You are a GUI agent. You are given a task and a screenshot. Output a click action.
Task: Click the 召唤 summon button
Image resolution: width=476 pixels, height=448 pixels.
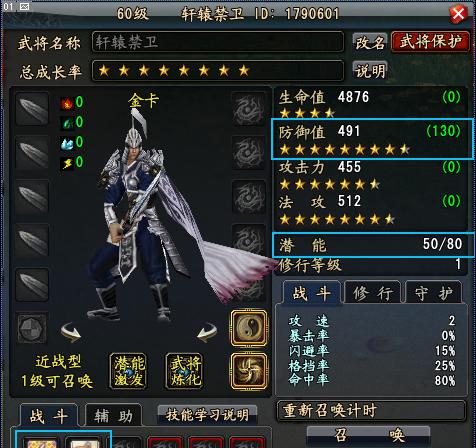[368, 435]
